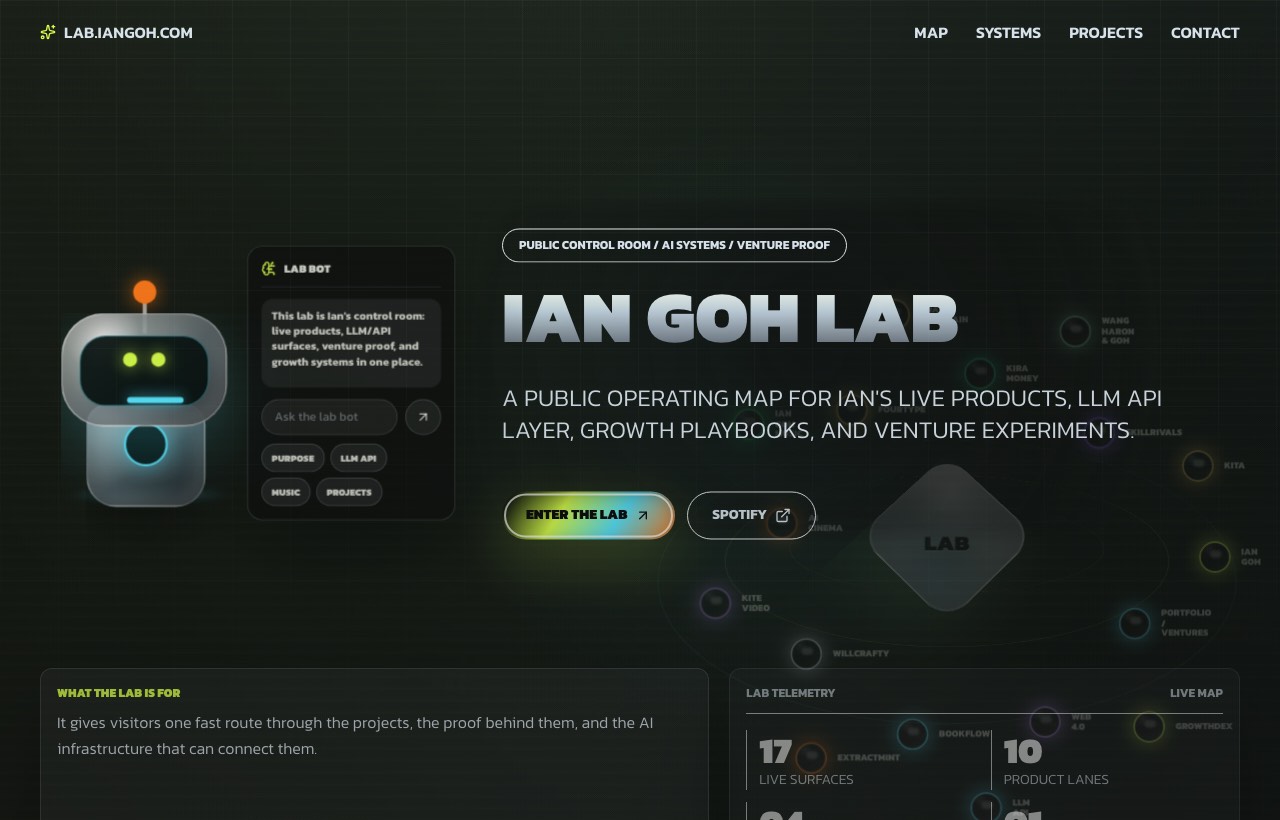This screenshot has width=1280, height=820.
Task: Choose the MUSIC chip in Lab Bot
Action: click(286, 492)
